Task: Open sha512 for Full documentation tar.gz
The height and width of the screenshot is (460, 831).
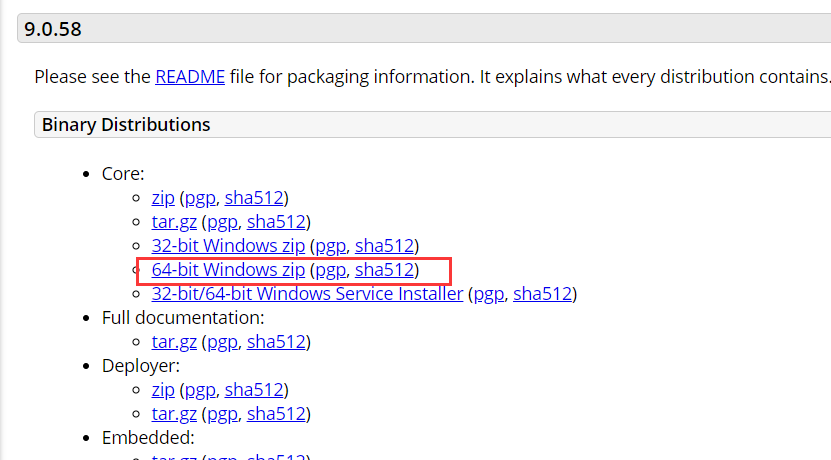Action: tap(278, 342)
